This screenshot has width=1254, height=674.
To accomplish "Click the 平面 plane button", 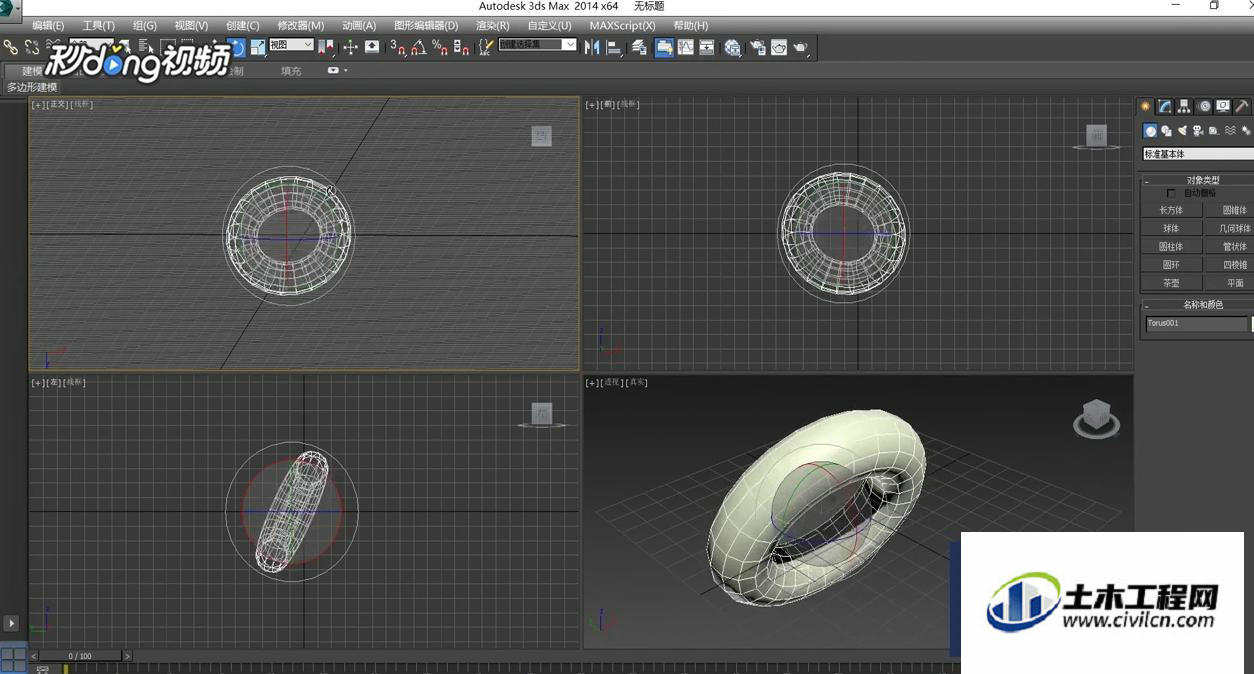I will click(1232, 283).
